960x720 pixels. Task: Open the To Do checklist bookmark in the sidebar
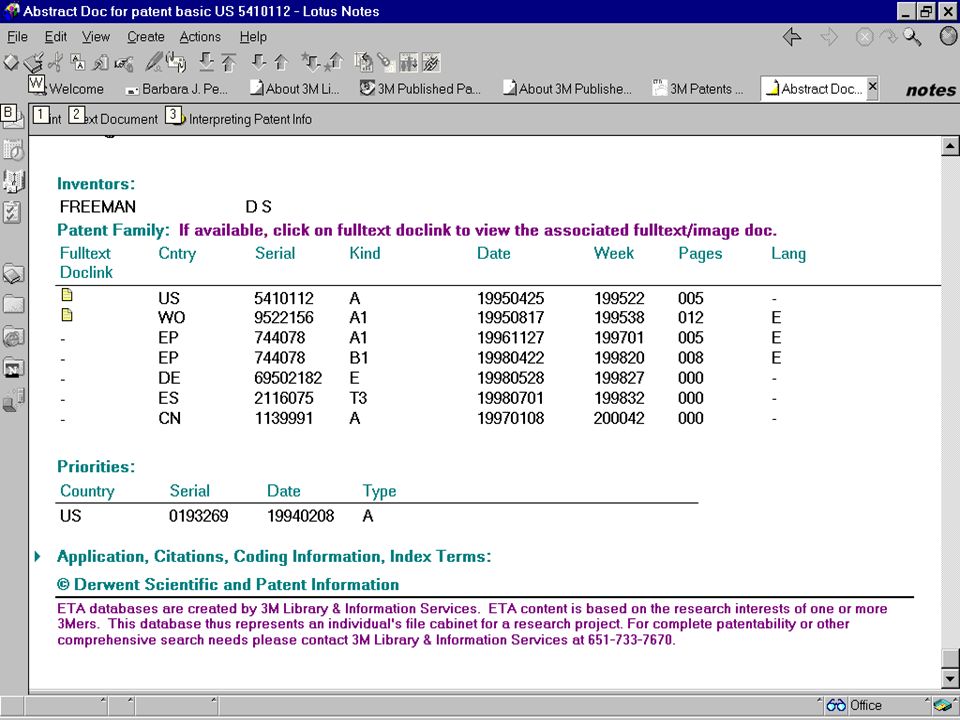[13, 212]
